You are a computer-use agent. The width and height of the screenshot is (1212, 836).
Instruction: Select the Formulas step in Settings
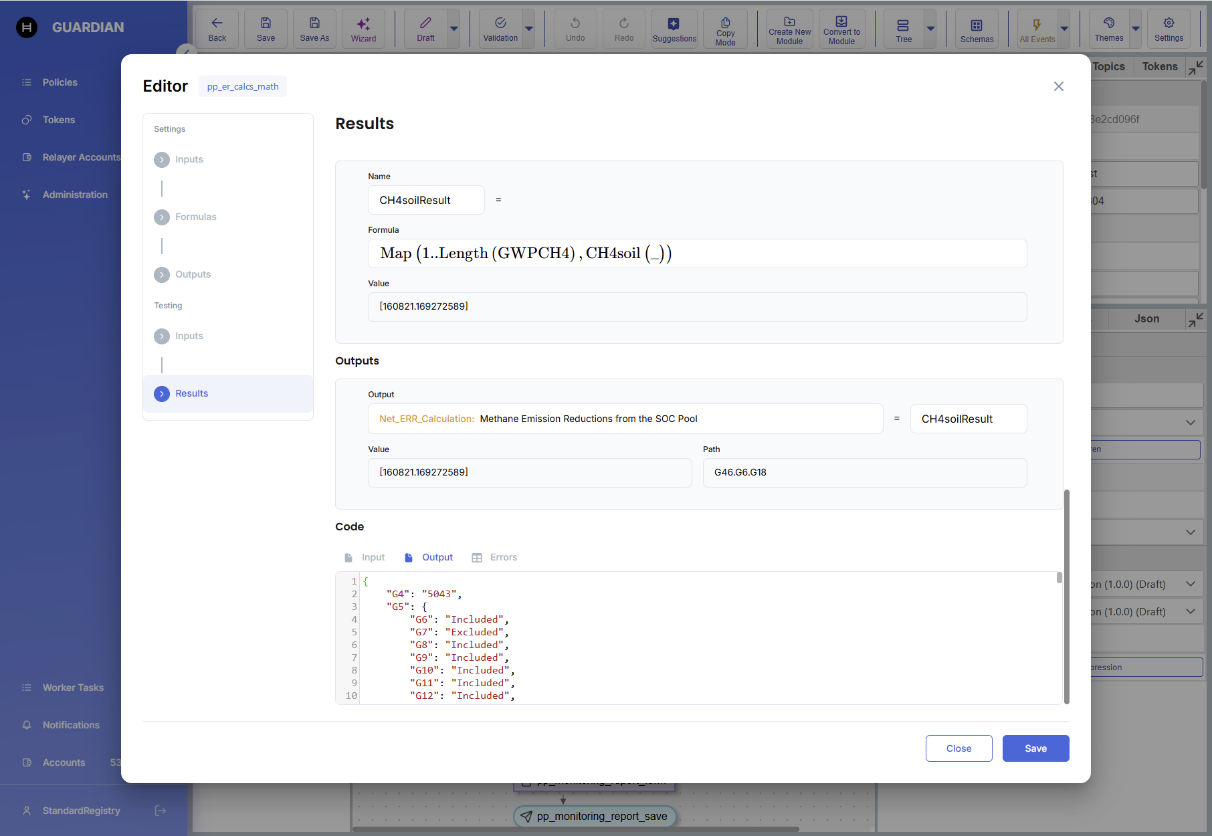pyautogui.click(x=196, y=217)
